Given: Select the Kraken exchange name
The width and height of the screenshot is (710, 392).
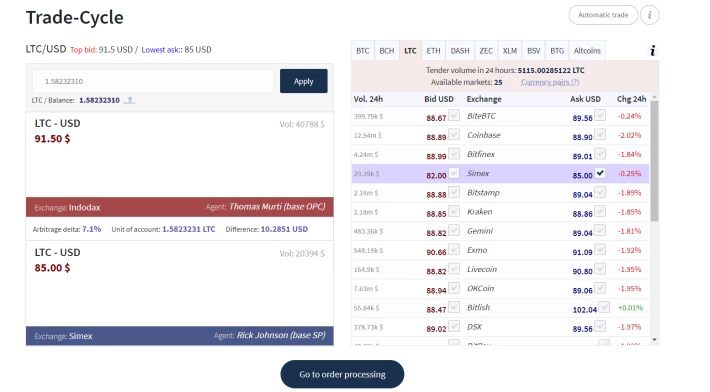Looking at the screenshot, I should pyautogui.click(x=480, y=212).
